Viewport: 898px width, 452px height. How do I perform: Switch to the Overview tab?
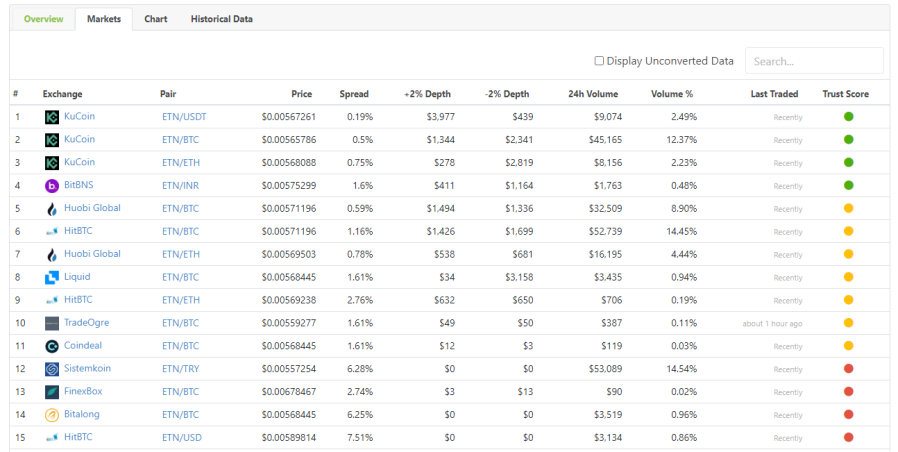[43, 19]
